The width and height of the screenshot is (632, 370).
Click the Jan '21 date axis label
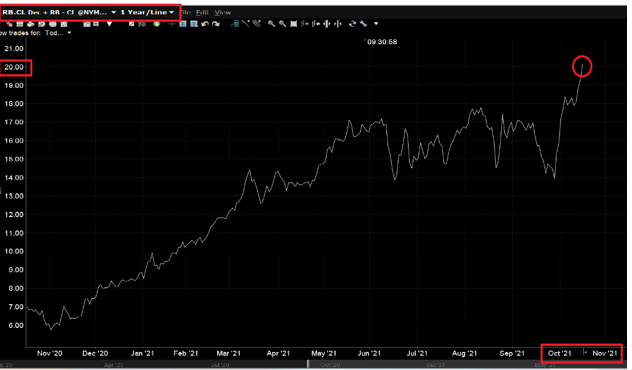point(142,353)
